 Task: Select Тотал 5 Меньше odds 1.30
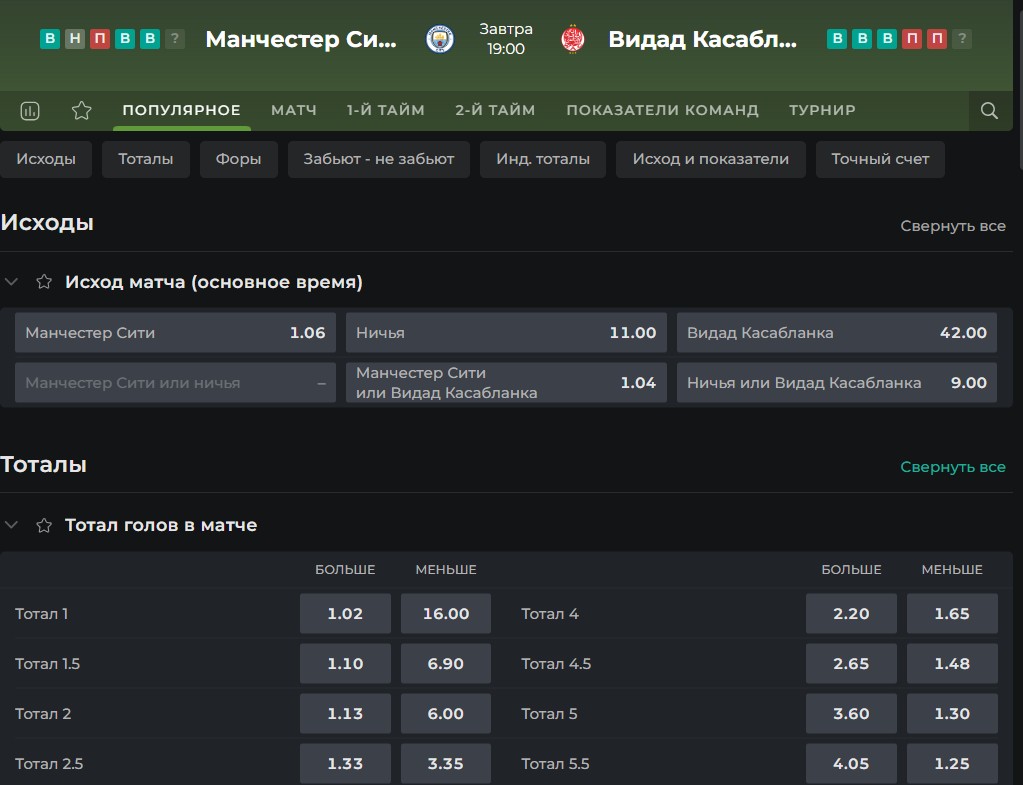952,713
